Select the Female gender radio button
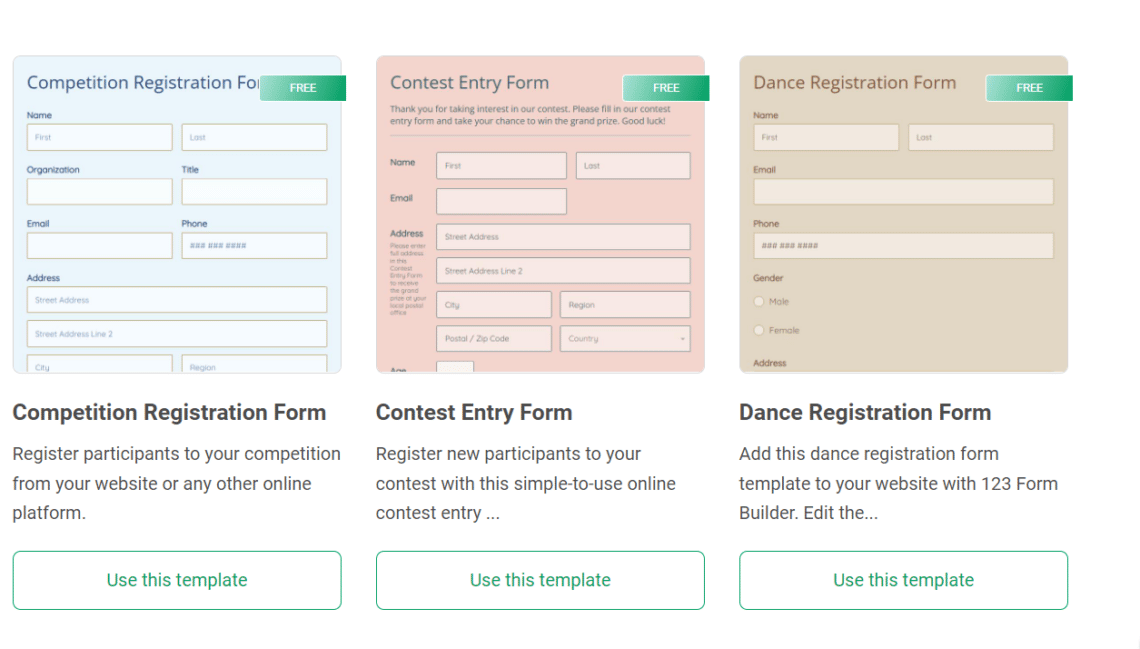Viewport: 1140px width, 649px height. point(760,330)
